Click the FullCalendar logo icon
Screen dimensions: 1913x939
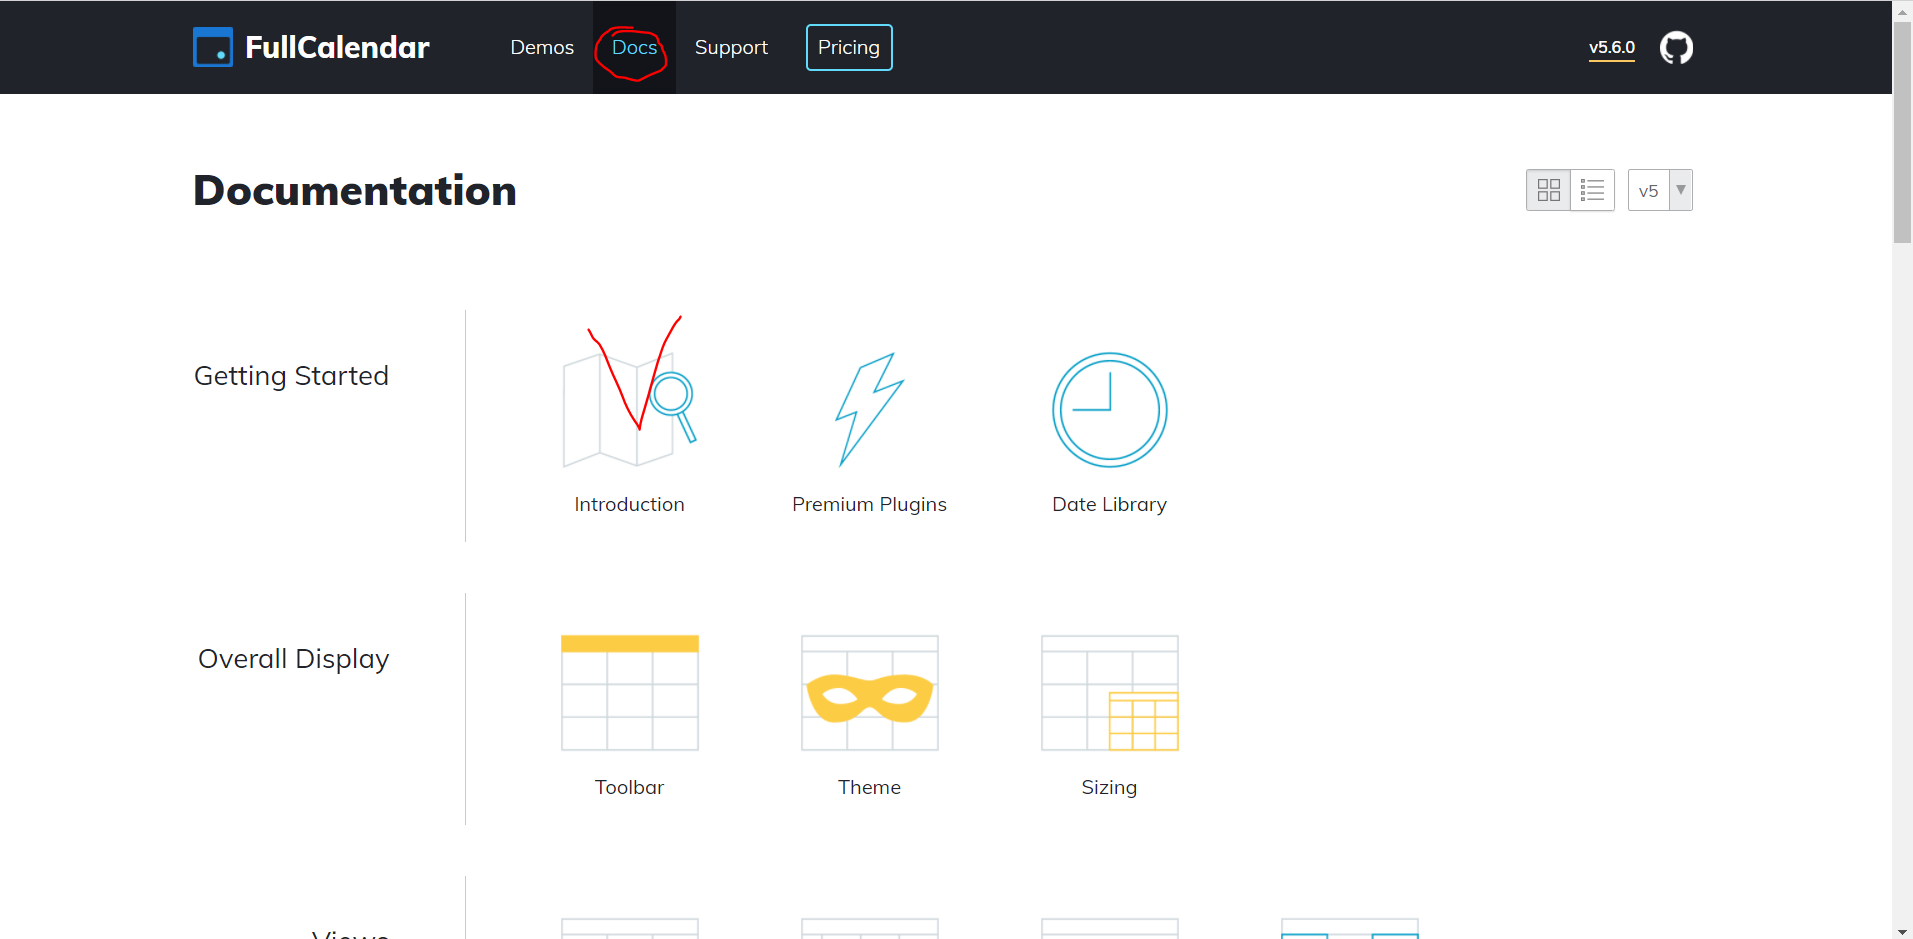[213, 47]
